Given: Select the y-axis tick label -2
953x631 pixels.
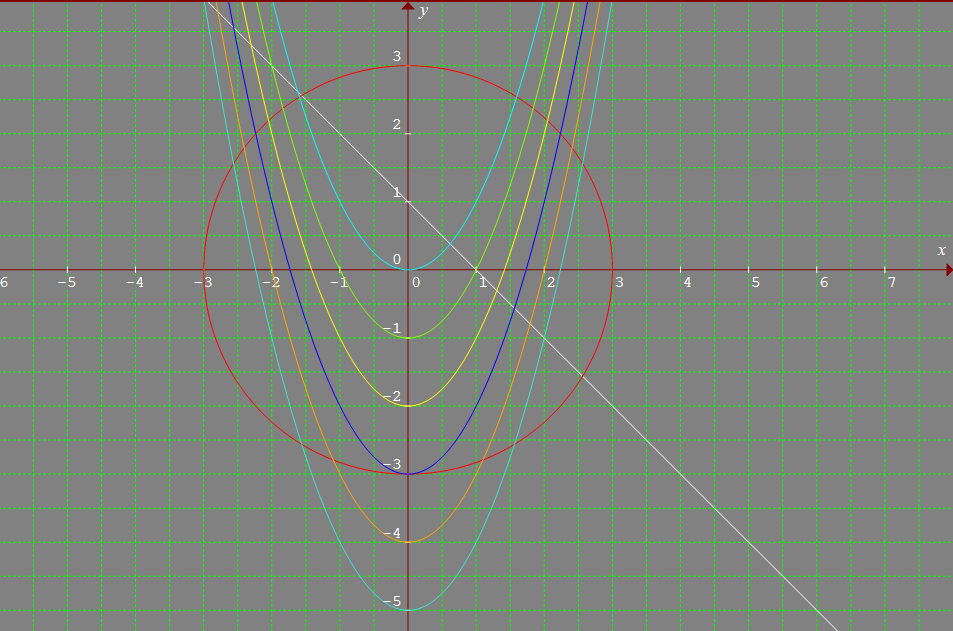Looking at the screenshot, I should click(x=393, y=397).
